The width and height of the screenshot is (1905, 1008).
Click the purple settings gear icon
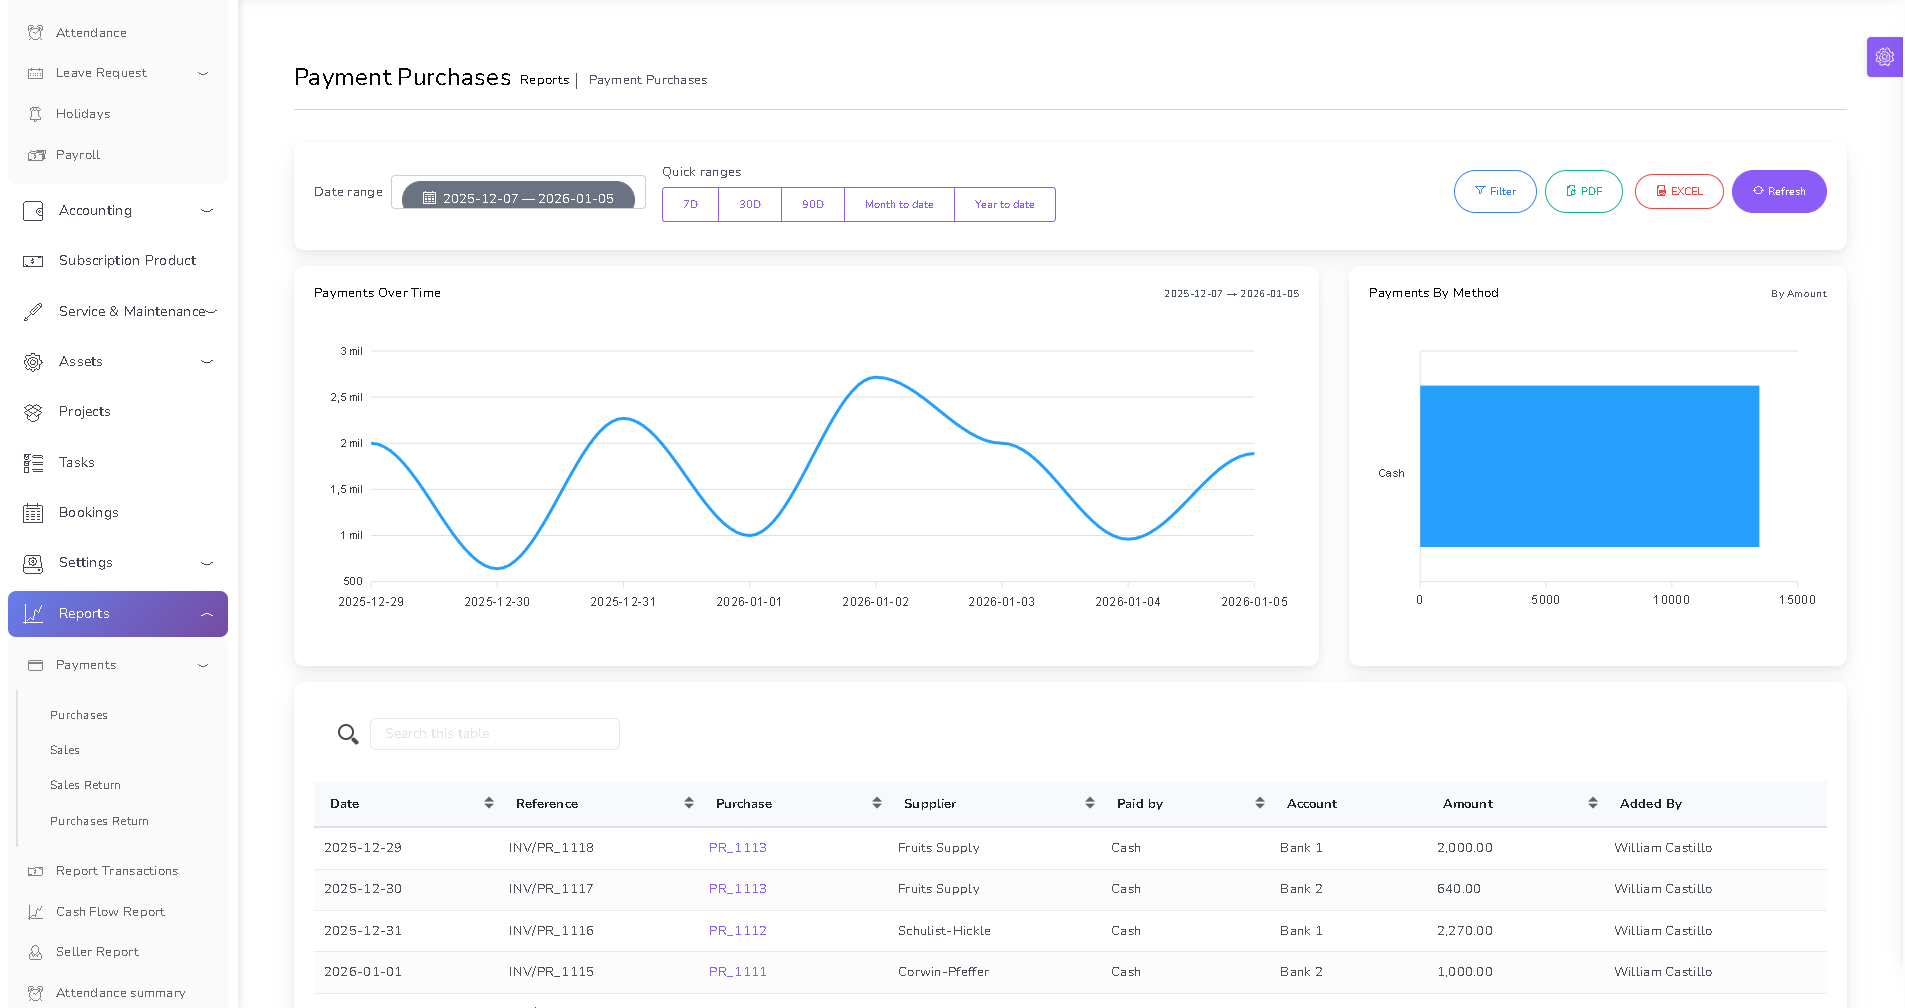point(1884,57)
